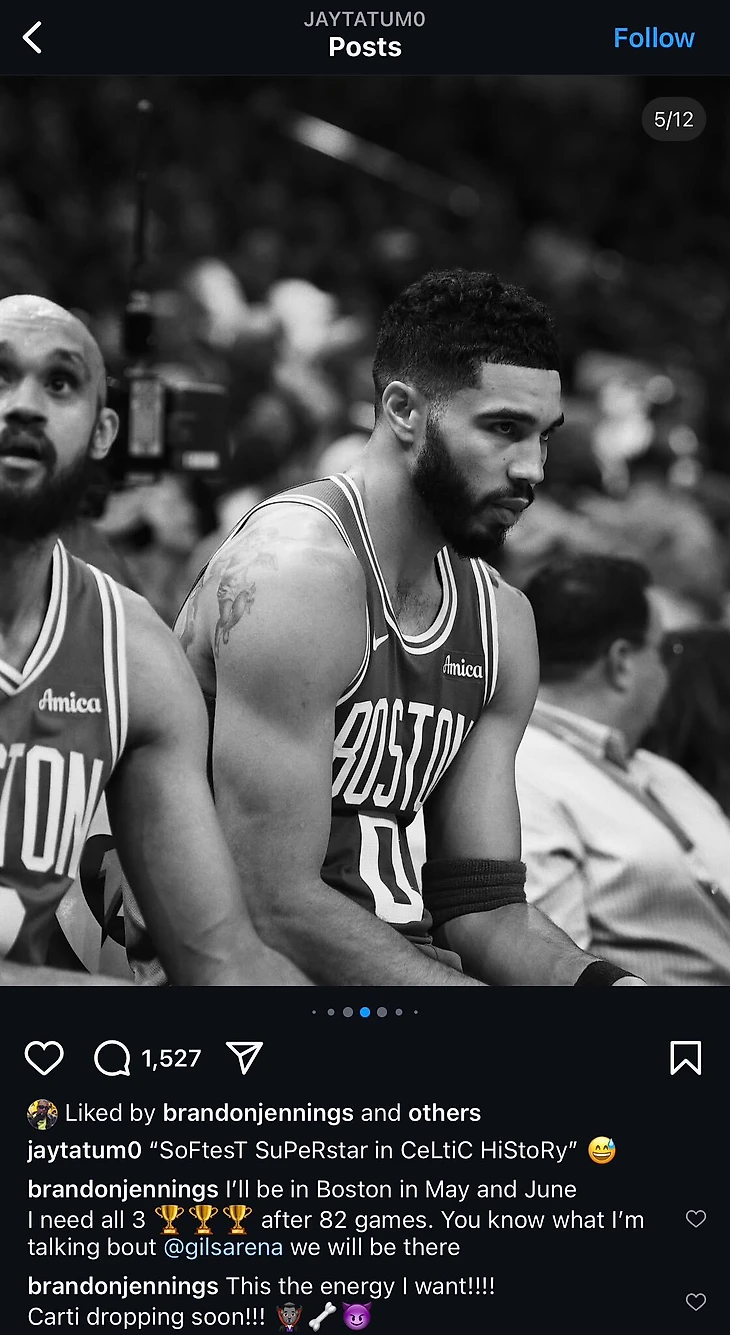Viewport: 730px width, 1335px height.
Task: Open comments via the speech bubble icon
Action: (112, 1058)
